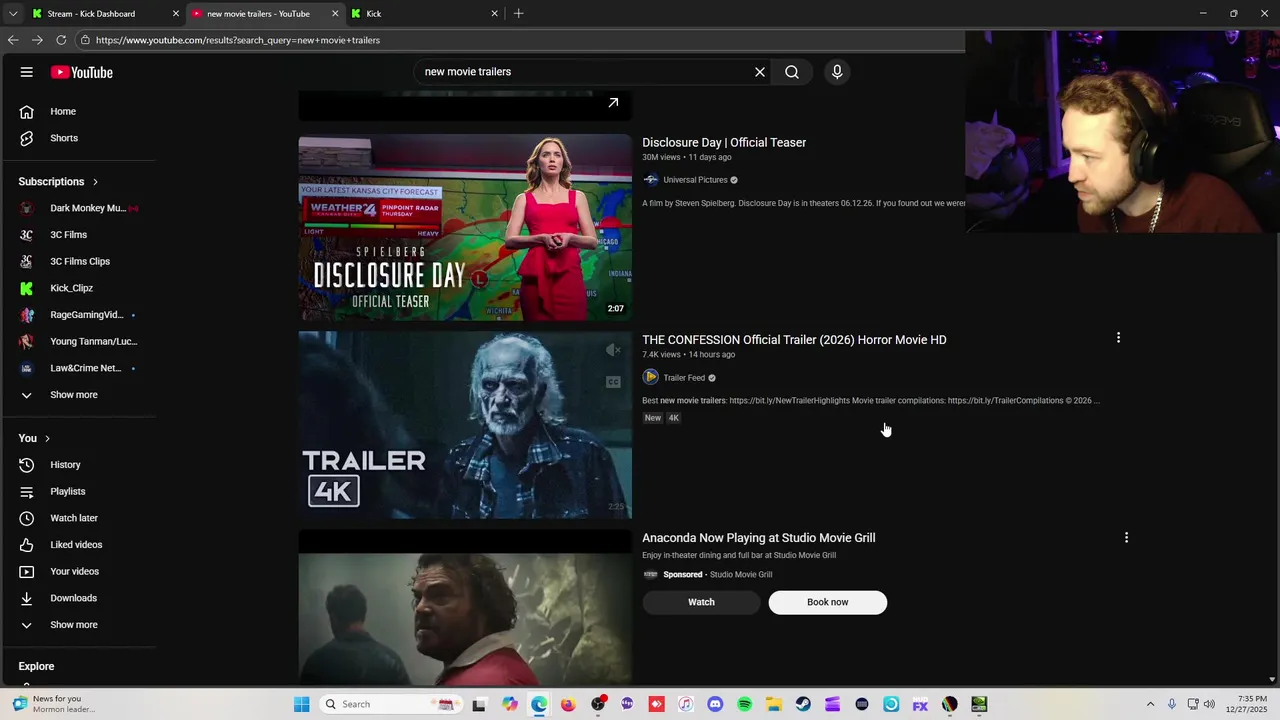
Task: Click the expand arrow on the top video
Action: tap(613, 102)
